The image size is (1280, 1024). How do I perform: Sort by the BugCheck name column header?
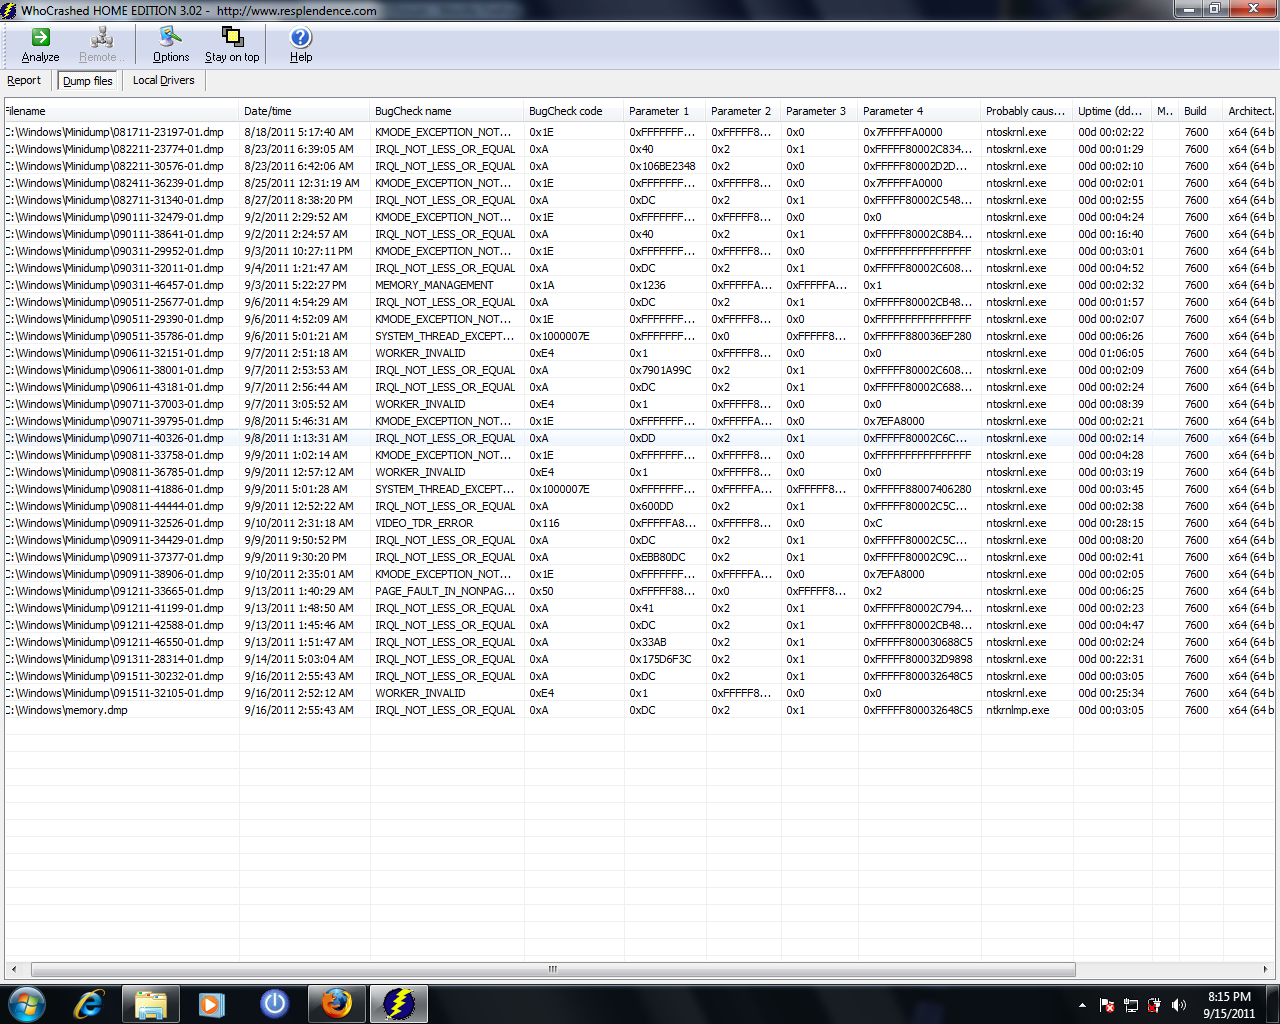pyautogui.click(x=447, y=111)
